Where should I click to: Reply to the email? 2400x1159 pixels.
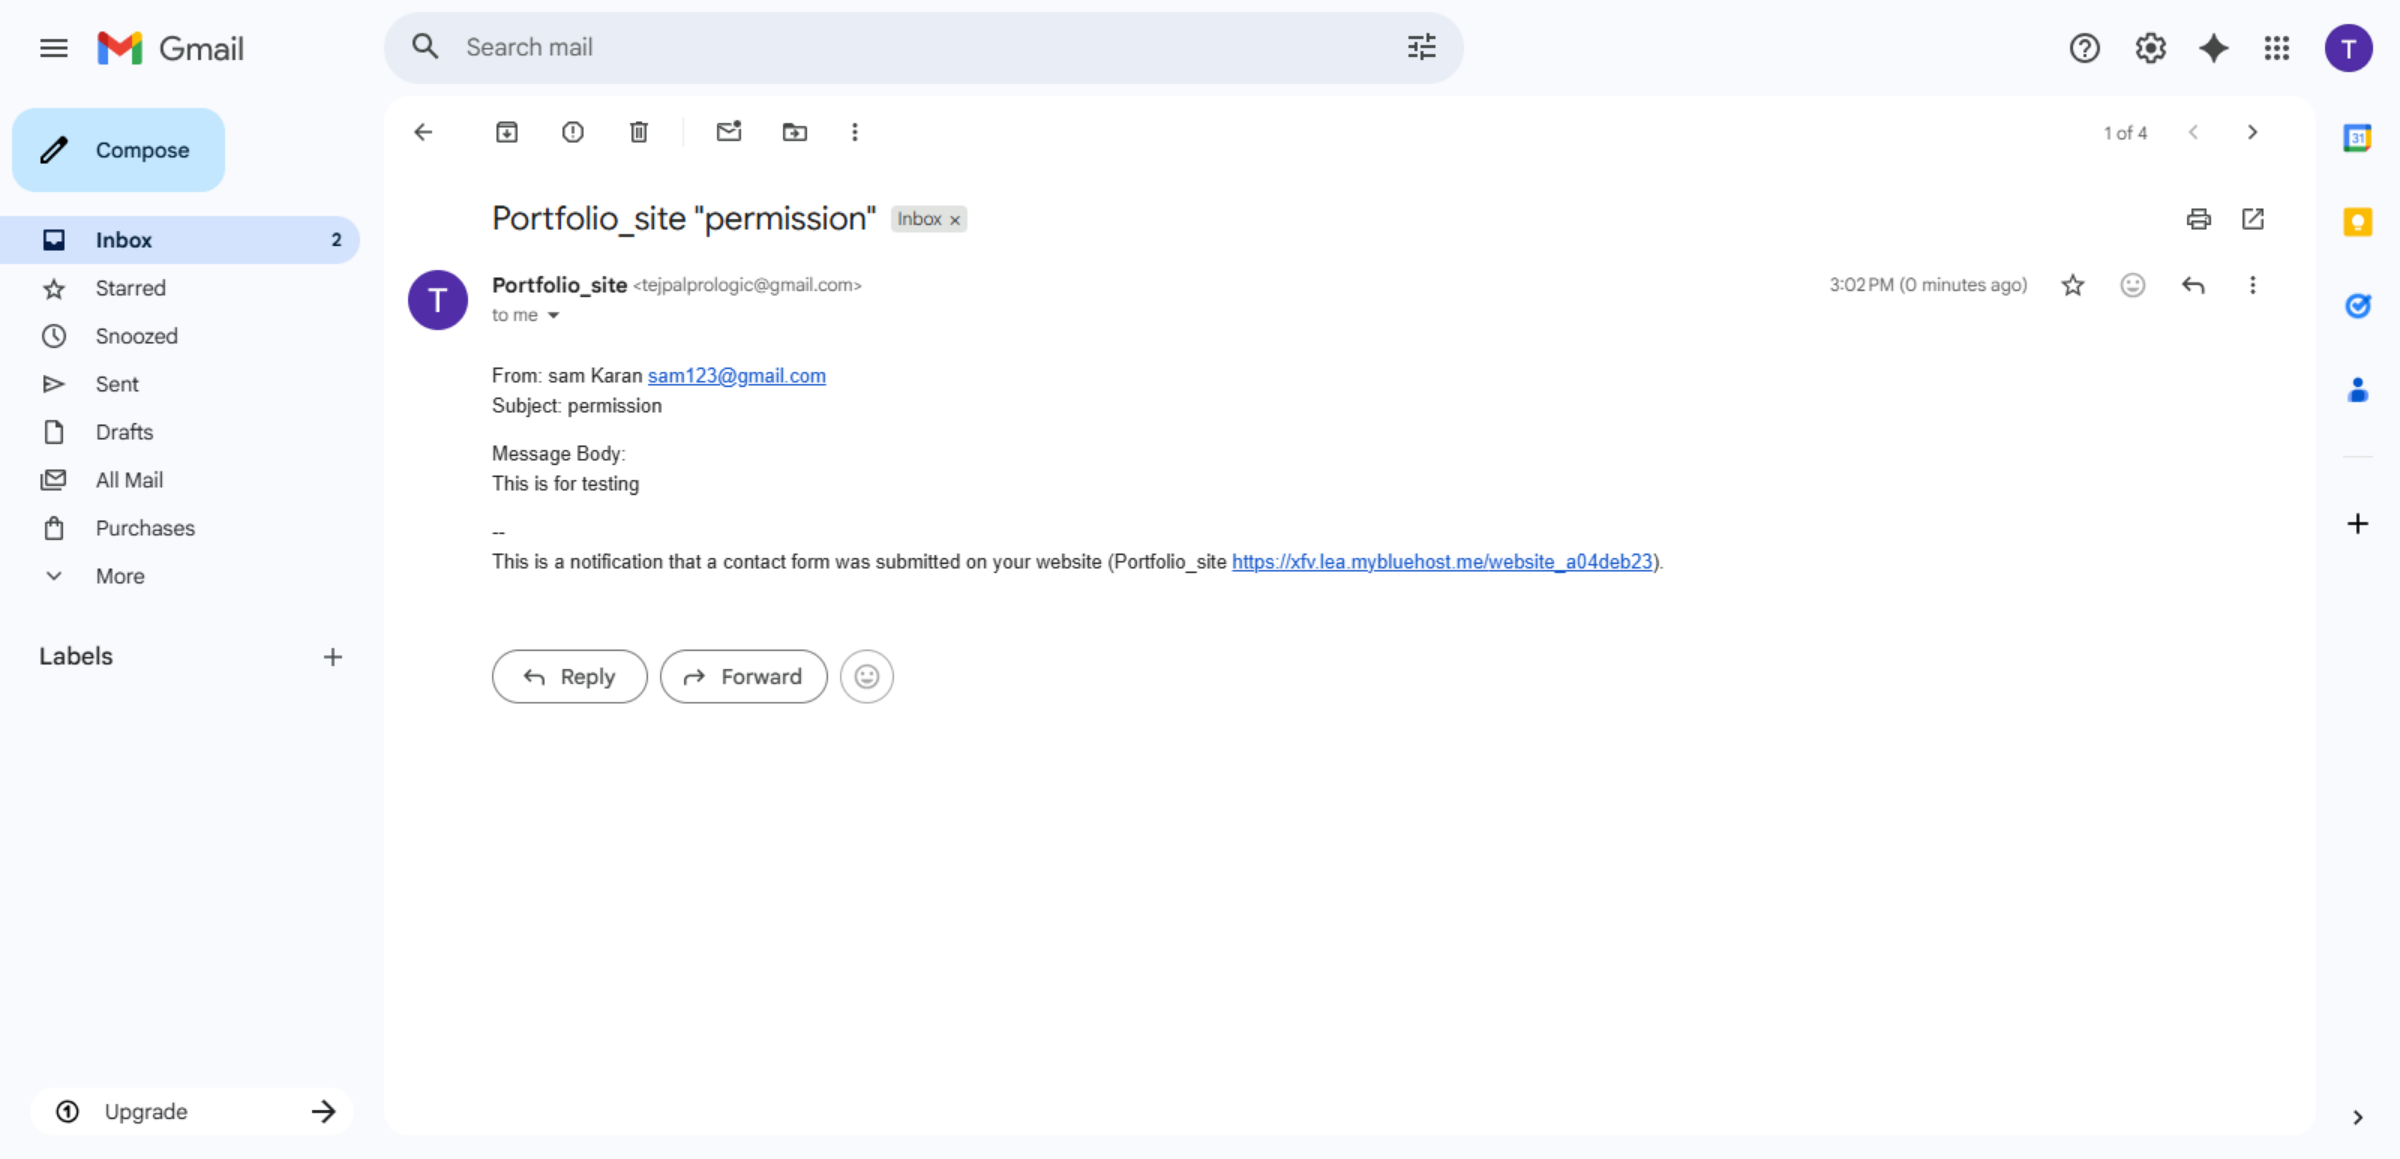point(568,676)
